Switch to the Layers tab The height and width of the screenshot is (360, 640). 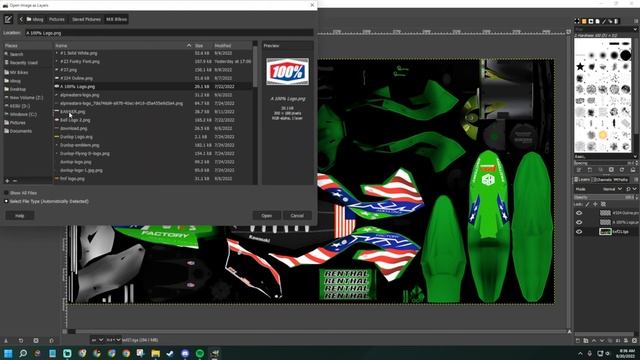point(582,180)
